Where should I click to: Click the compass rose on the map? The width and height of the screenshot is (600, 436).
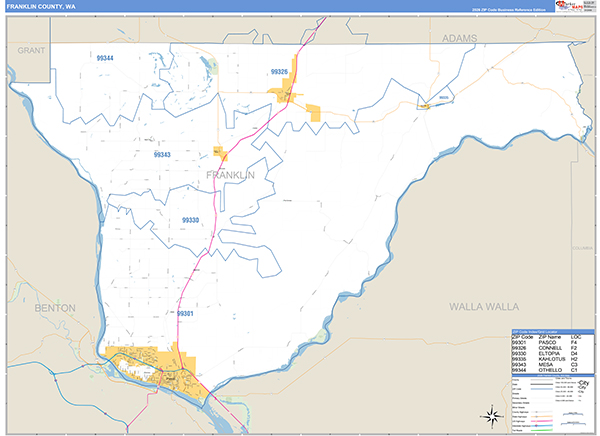point(492,415)
